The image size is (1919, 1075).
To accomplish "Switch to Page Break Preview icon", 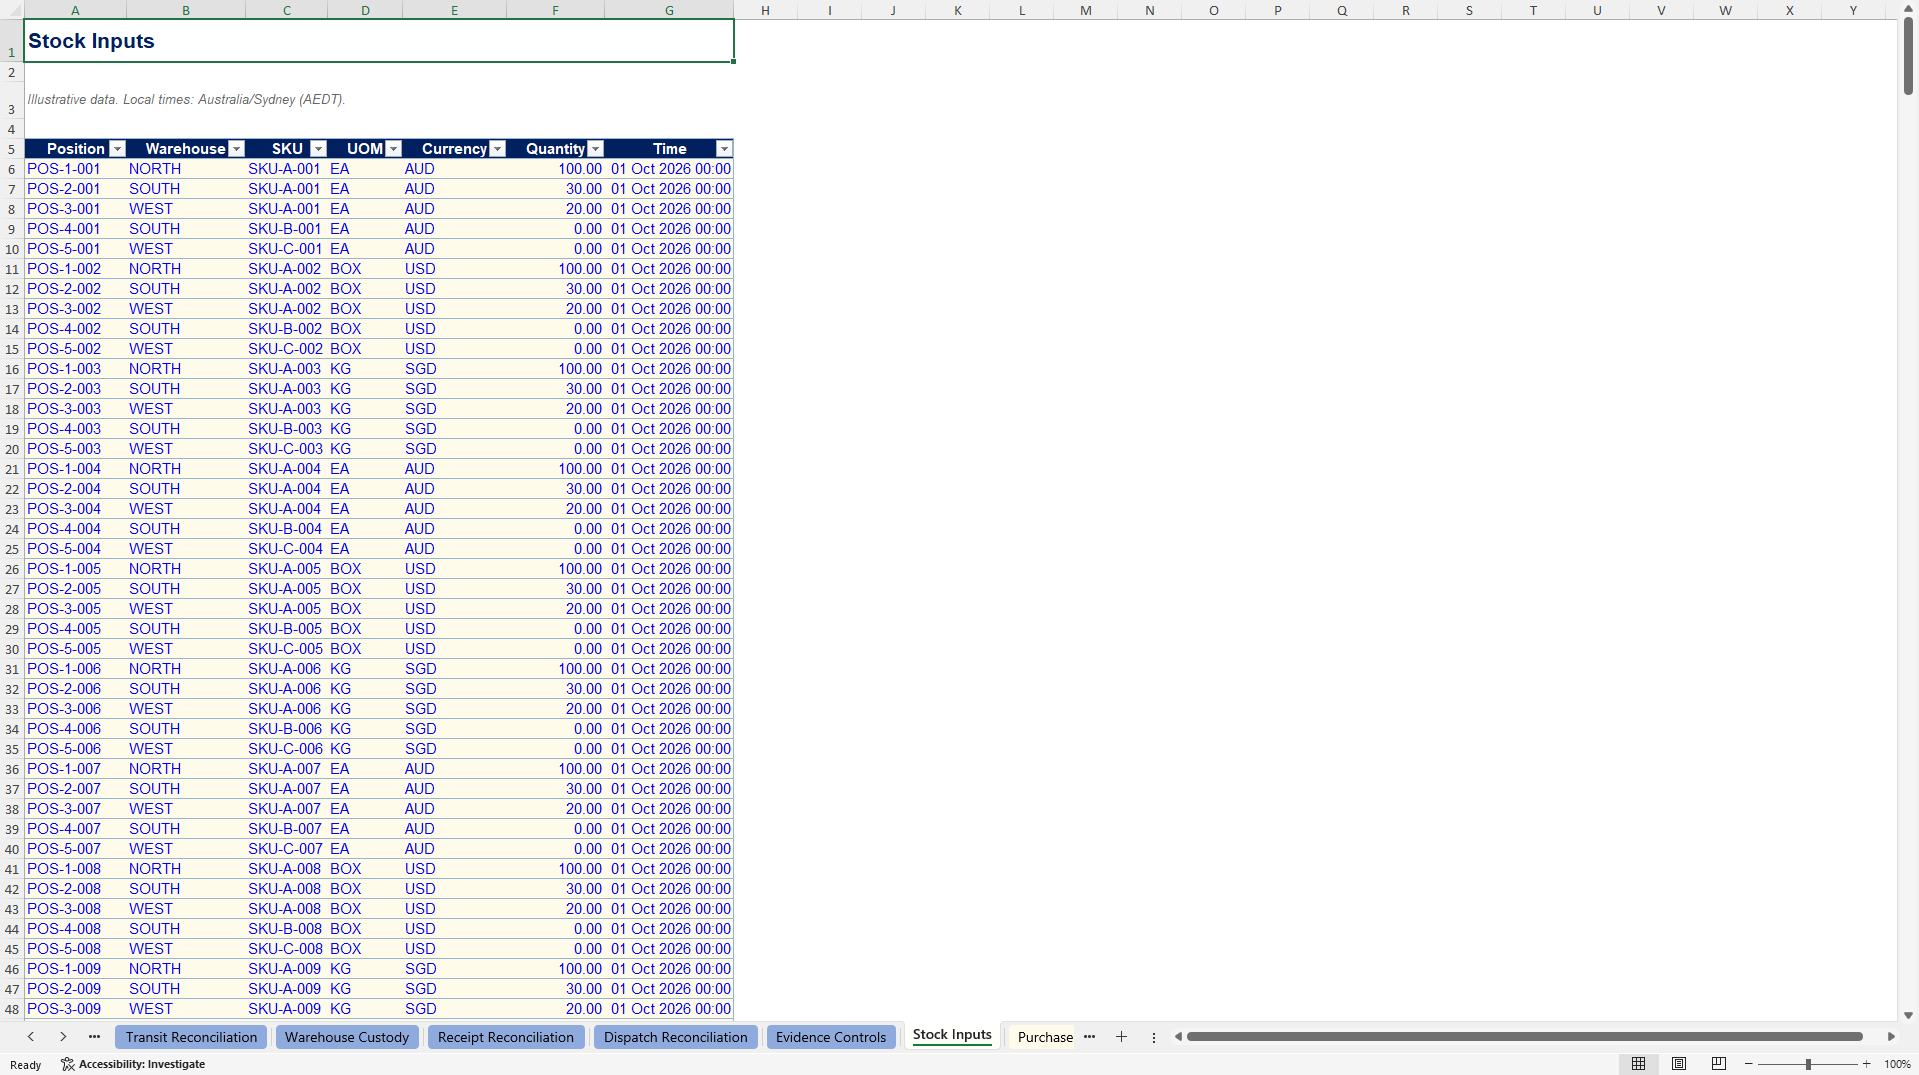I will [1719, 1064].
